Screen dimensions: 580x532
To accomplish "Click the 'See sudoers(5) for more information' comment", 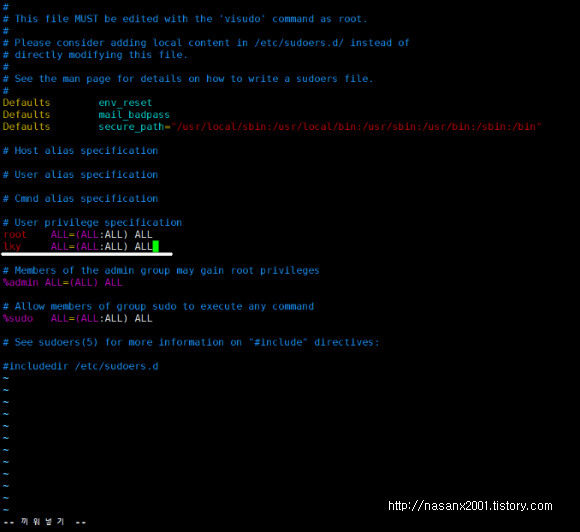I will [x=191, y=342].
